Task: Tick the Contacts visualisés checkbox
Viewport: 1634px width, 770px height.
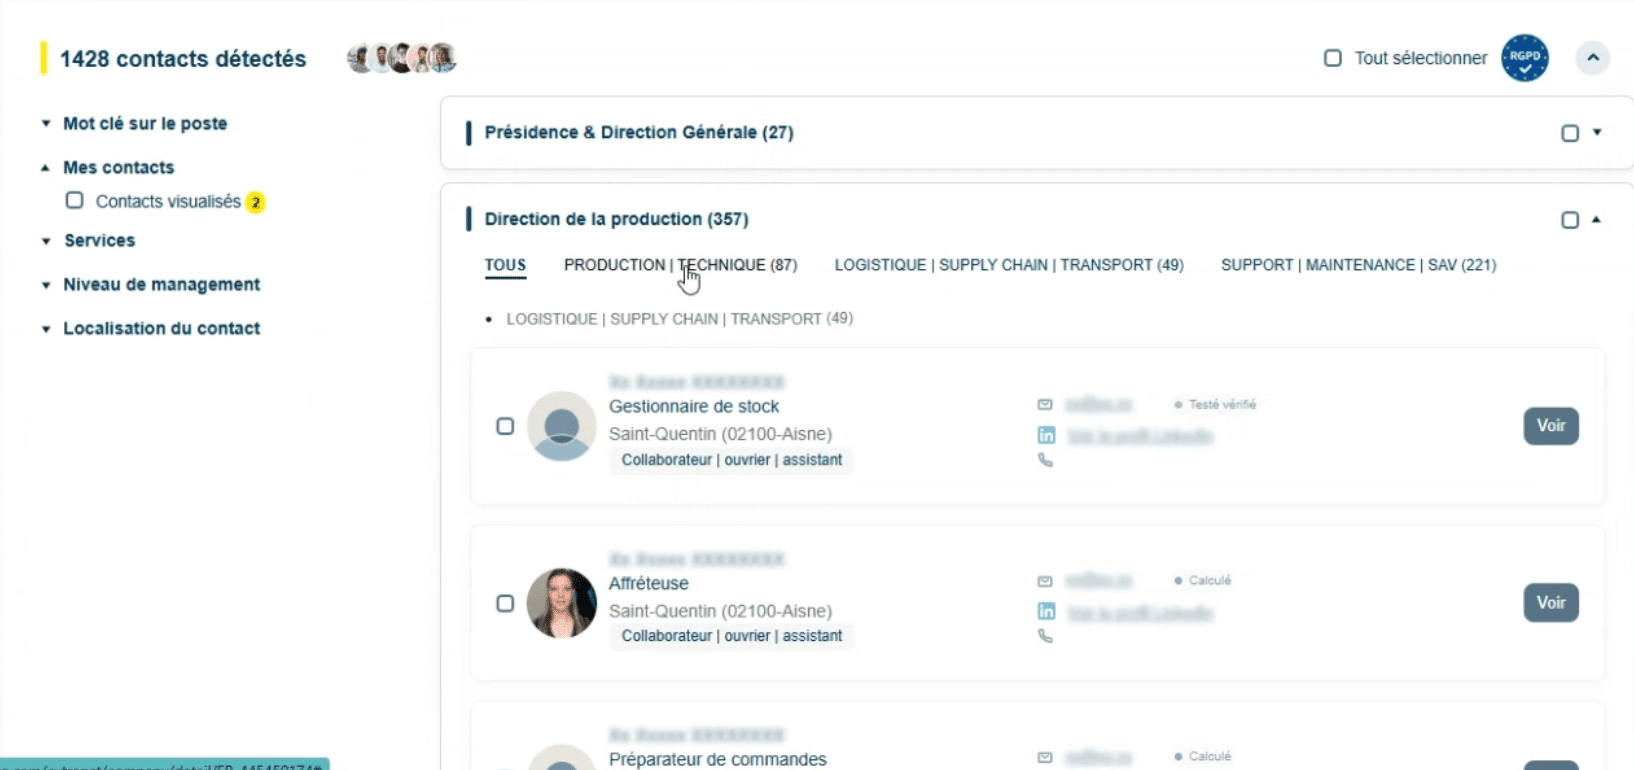Action: pos(74,201)
